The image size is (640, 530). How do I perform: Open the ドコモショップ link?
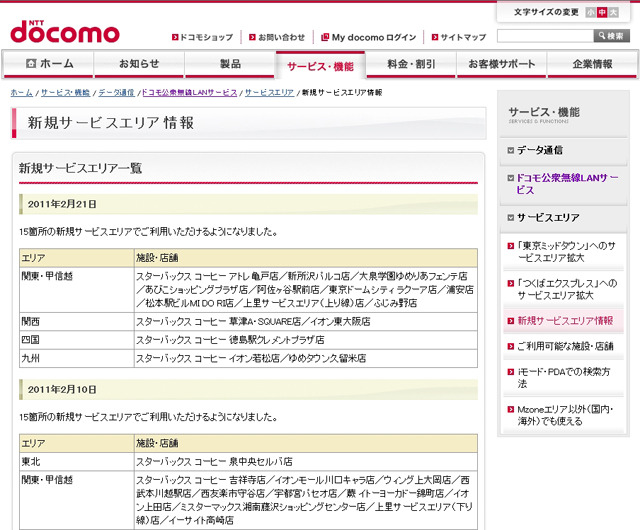coord(202,37)
